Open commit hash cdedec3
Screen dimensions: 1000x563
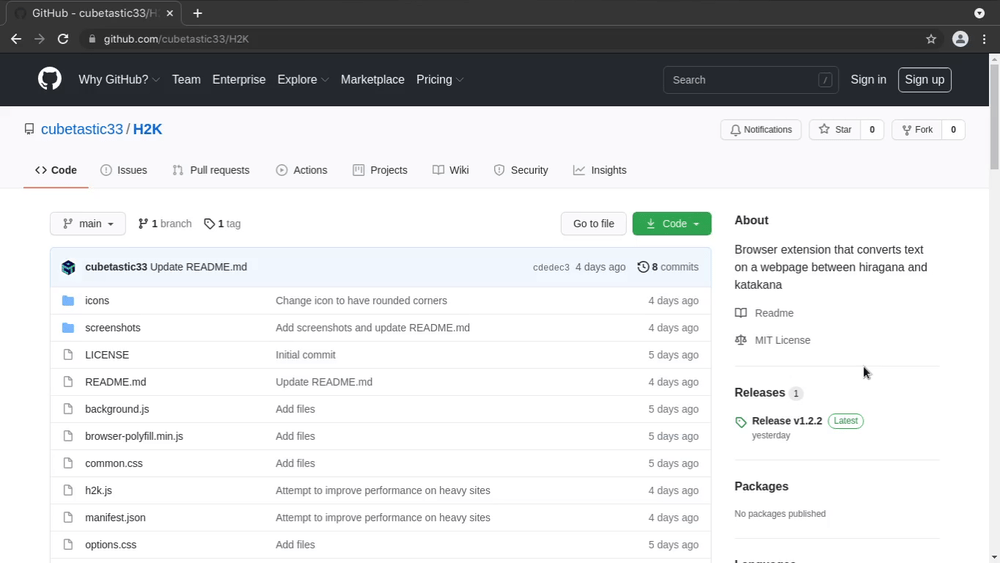[x=551, y=268]
